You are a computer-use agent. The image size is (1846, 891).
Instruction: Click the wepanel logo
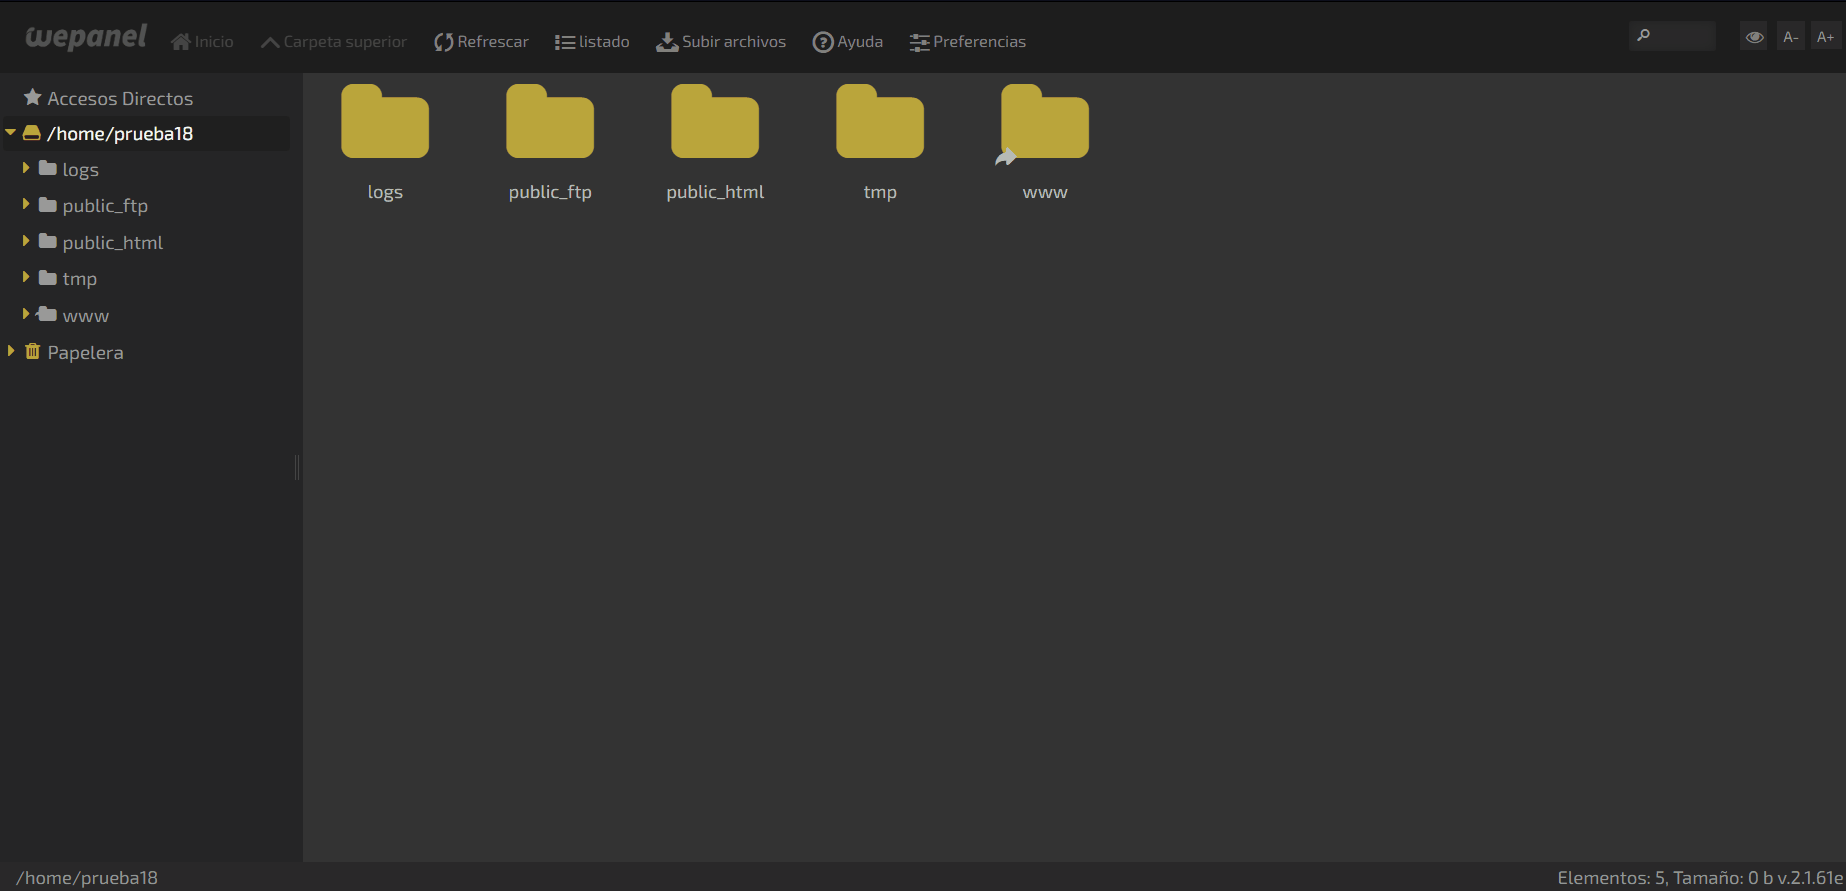pyautogui.click(x=86, y=38)
